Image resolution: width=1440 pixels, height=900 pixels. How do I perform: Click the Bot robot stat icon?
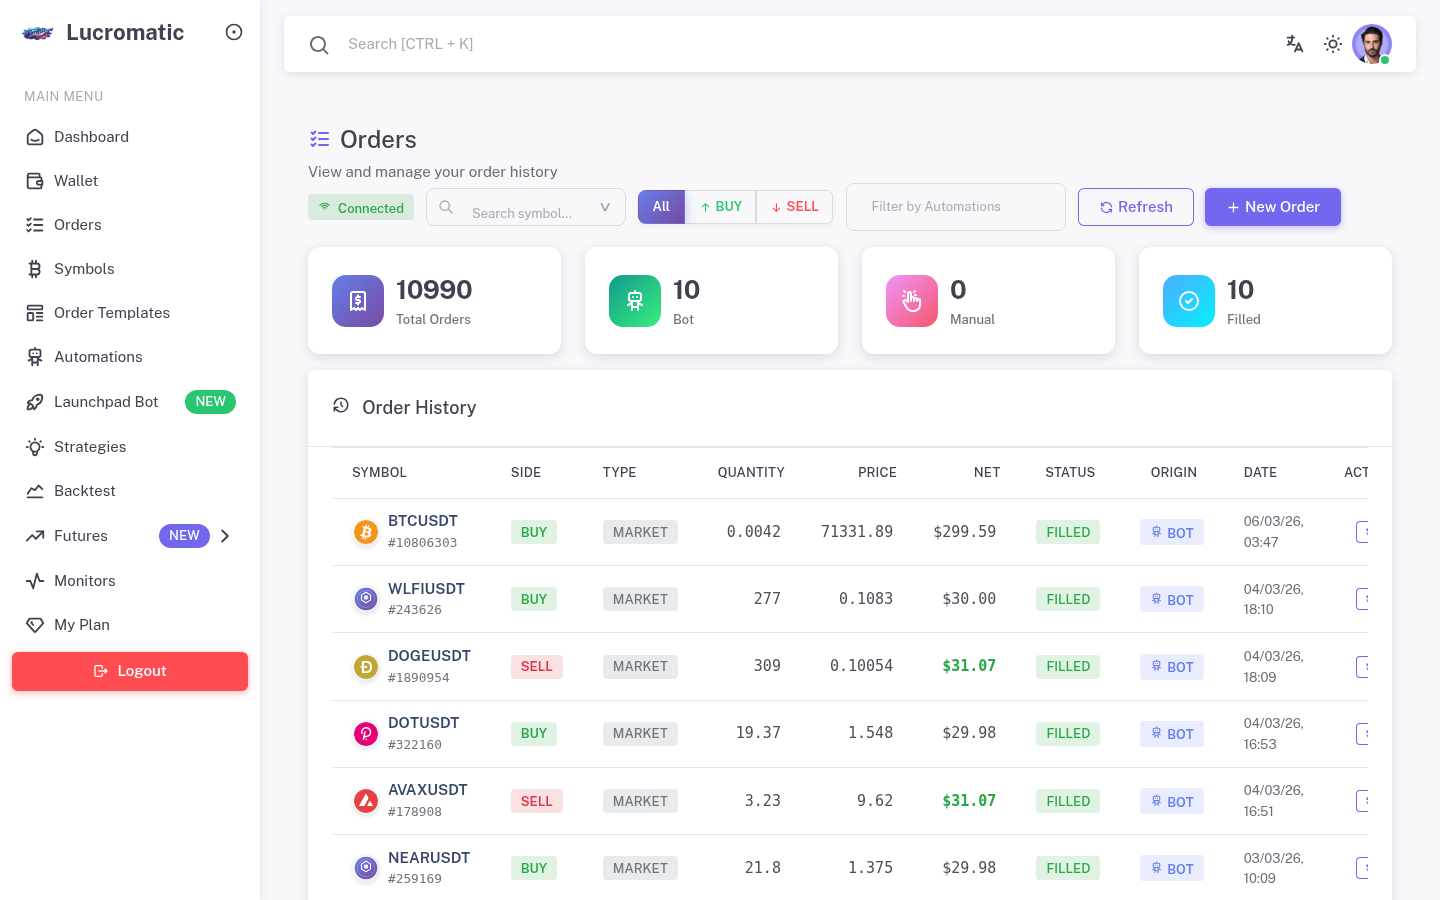(x=635, y=301)
